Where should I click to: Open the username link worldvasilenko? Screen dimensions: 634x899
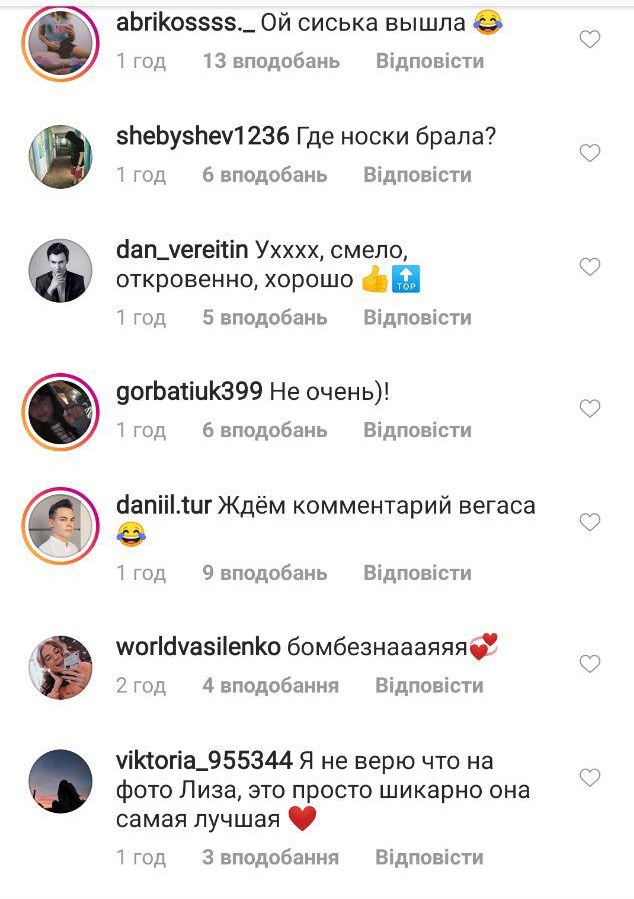point(198,647)
